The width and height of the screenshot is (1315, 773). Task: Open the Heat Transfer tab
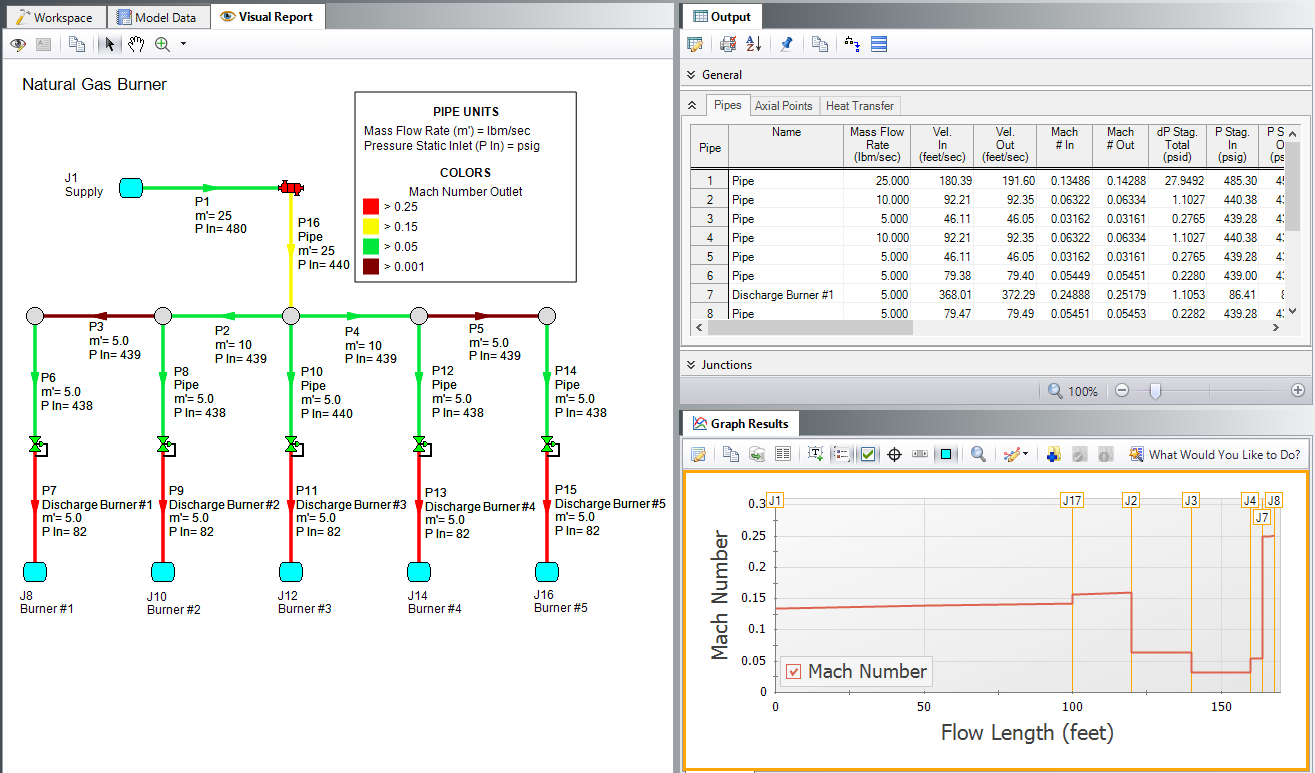point(860,106)
